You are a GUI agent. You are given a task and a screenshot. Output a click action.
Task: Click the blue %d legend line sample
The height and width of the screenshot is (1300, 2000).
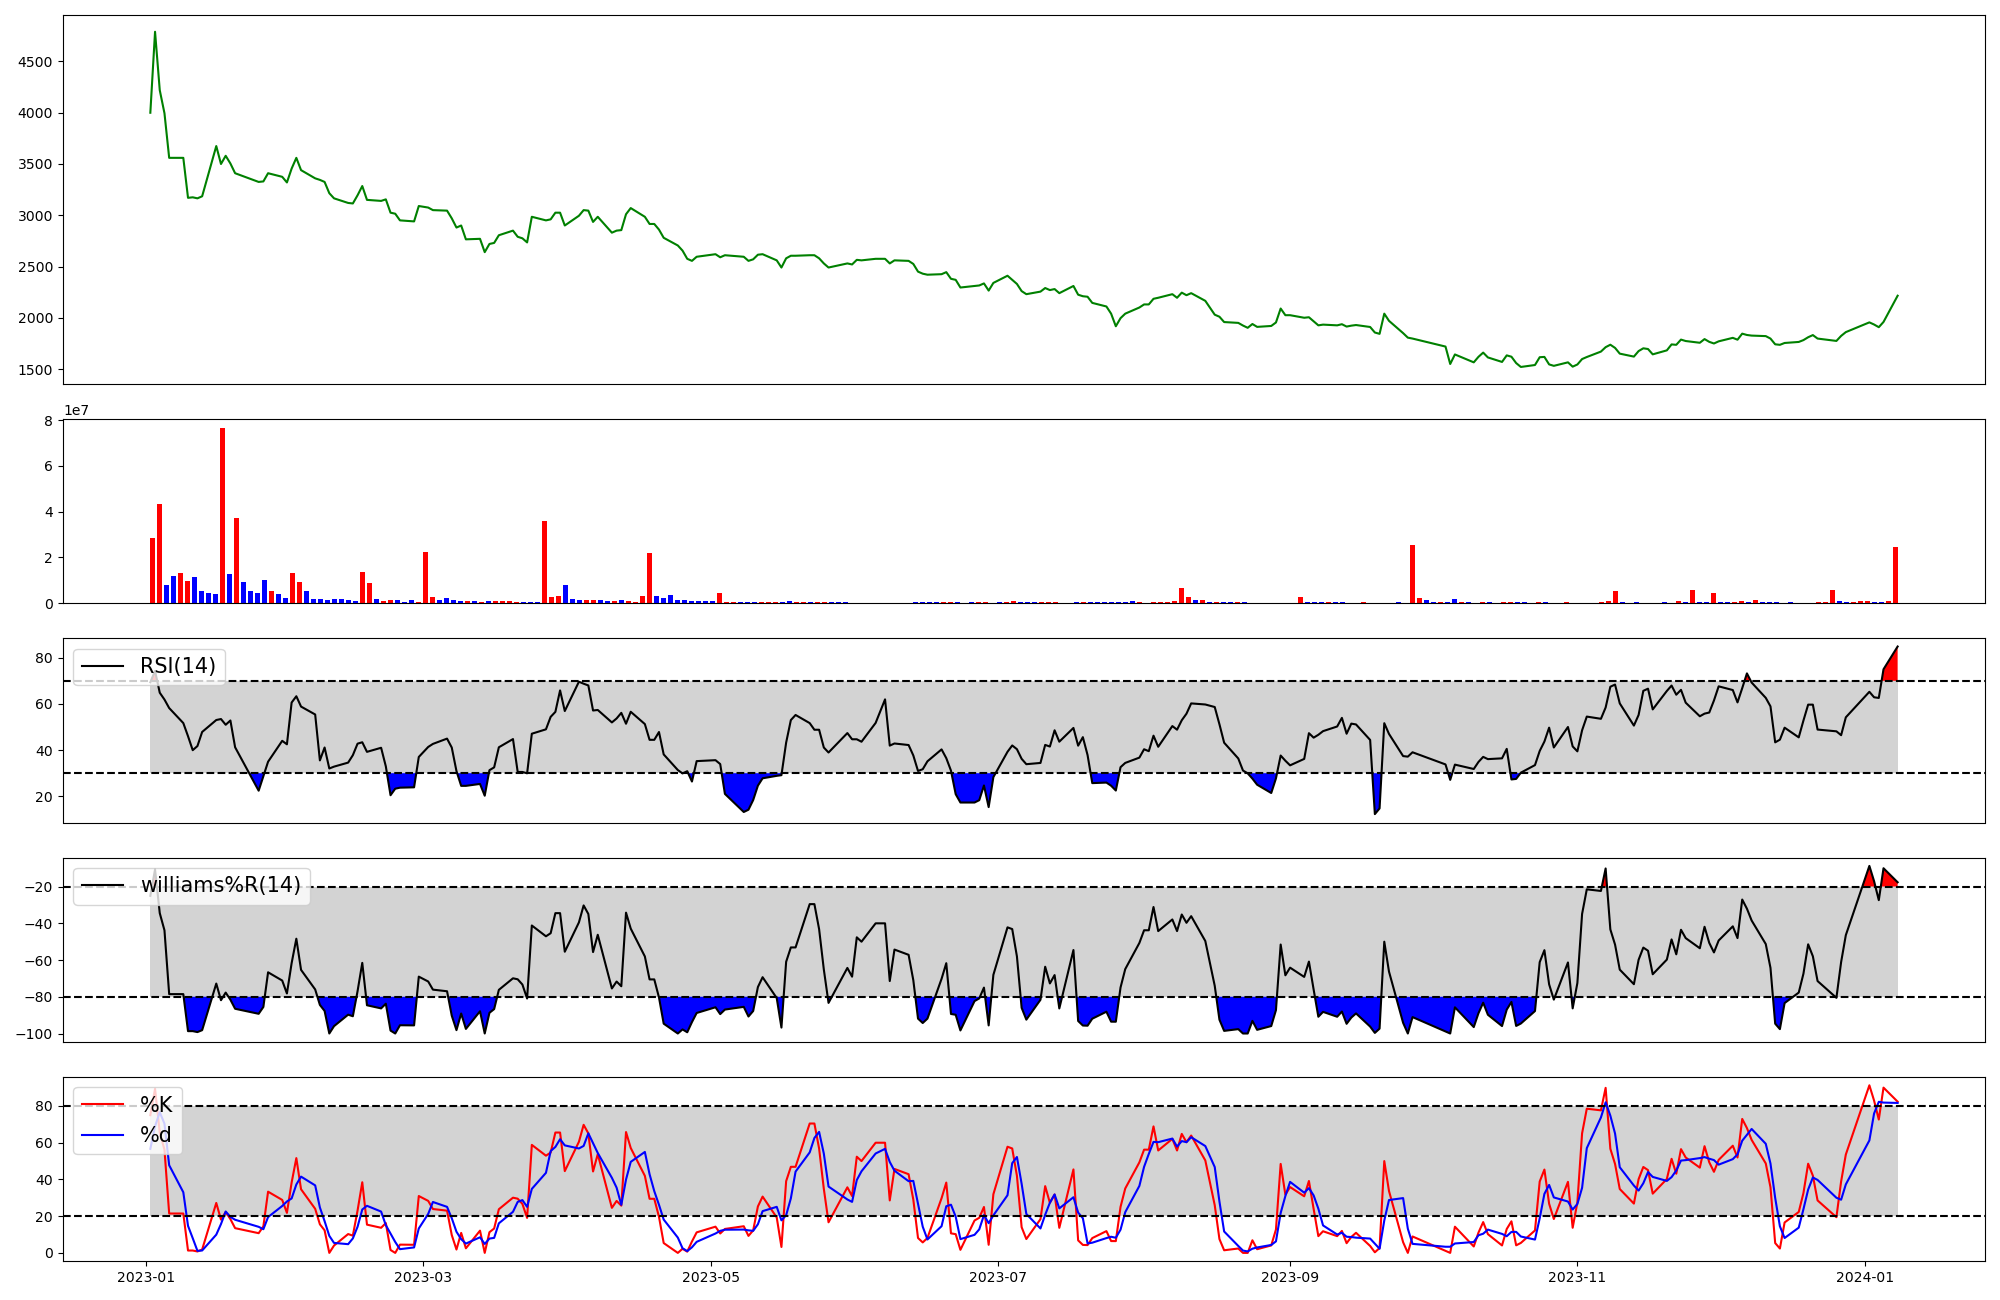[x=103, y=1135]
